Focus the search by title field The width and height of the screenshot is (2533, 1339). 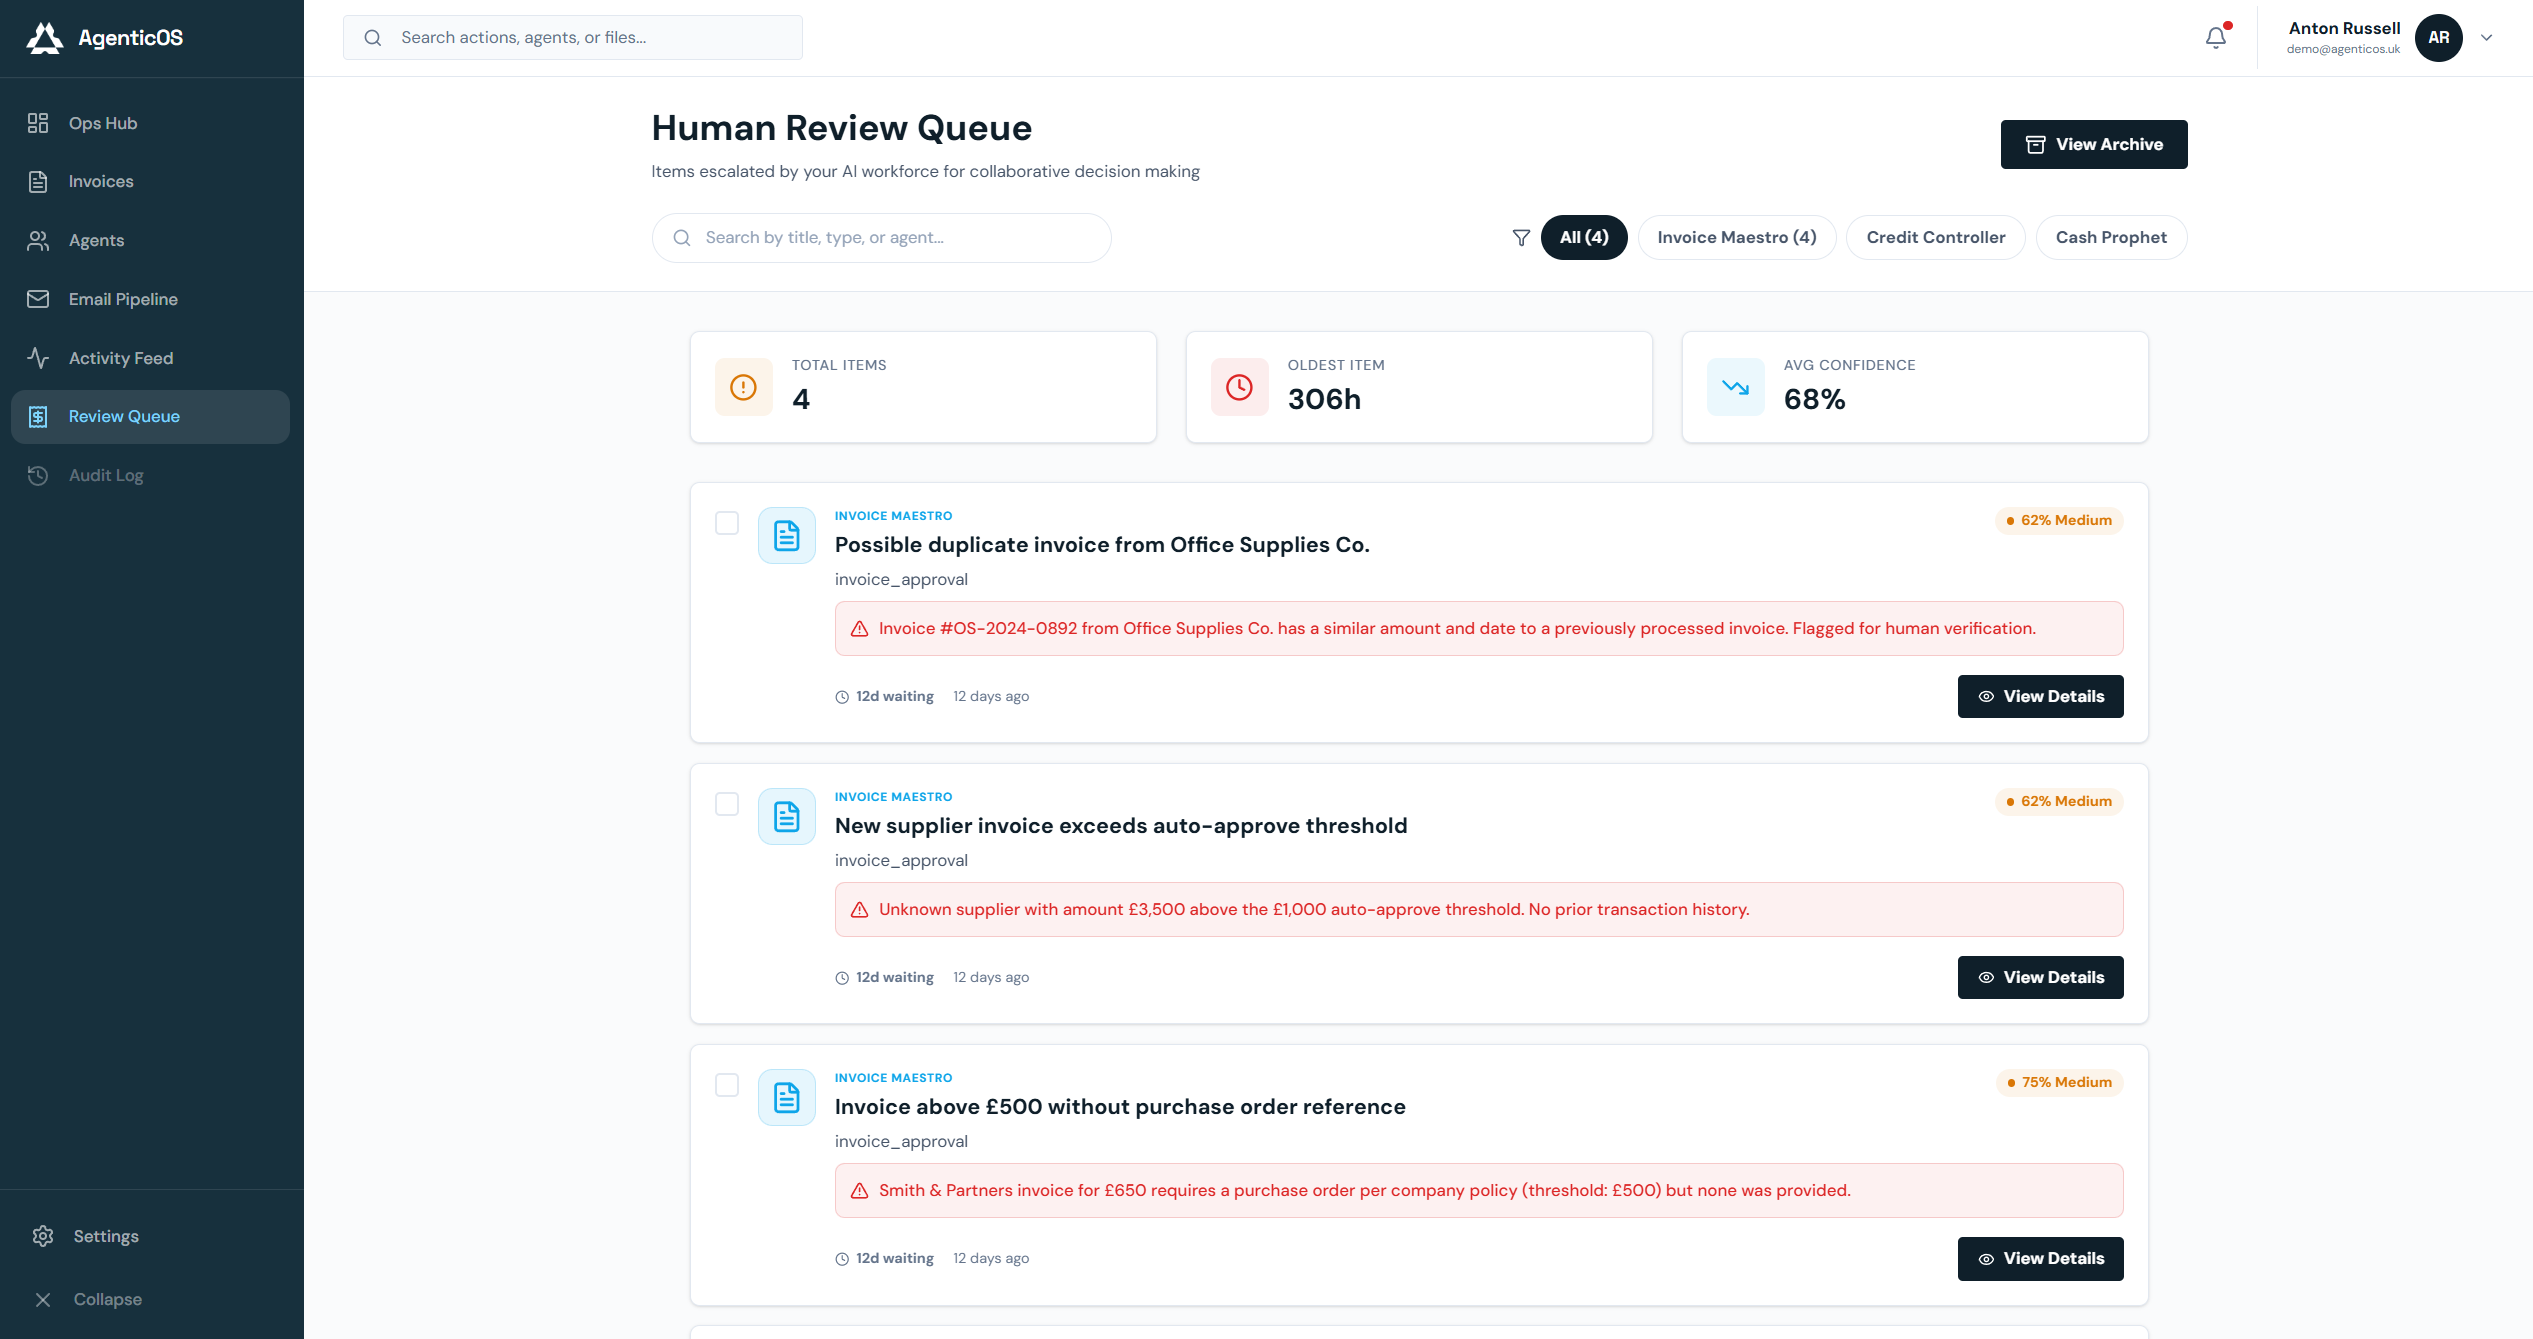coord(881,238)
